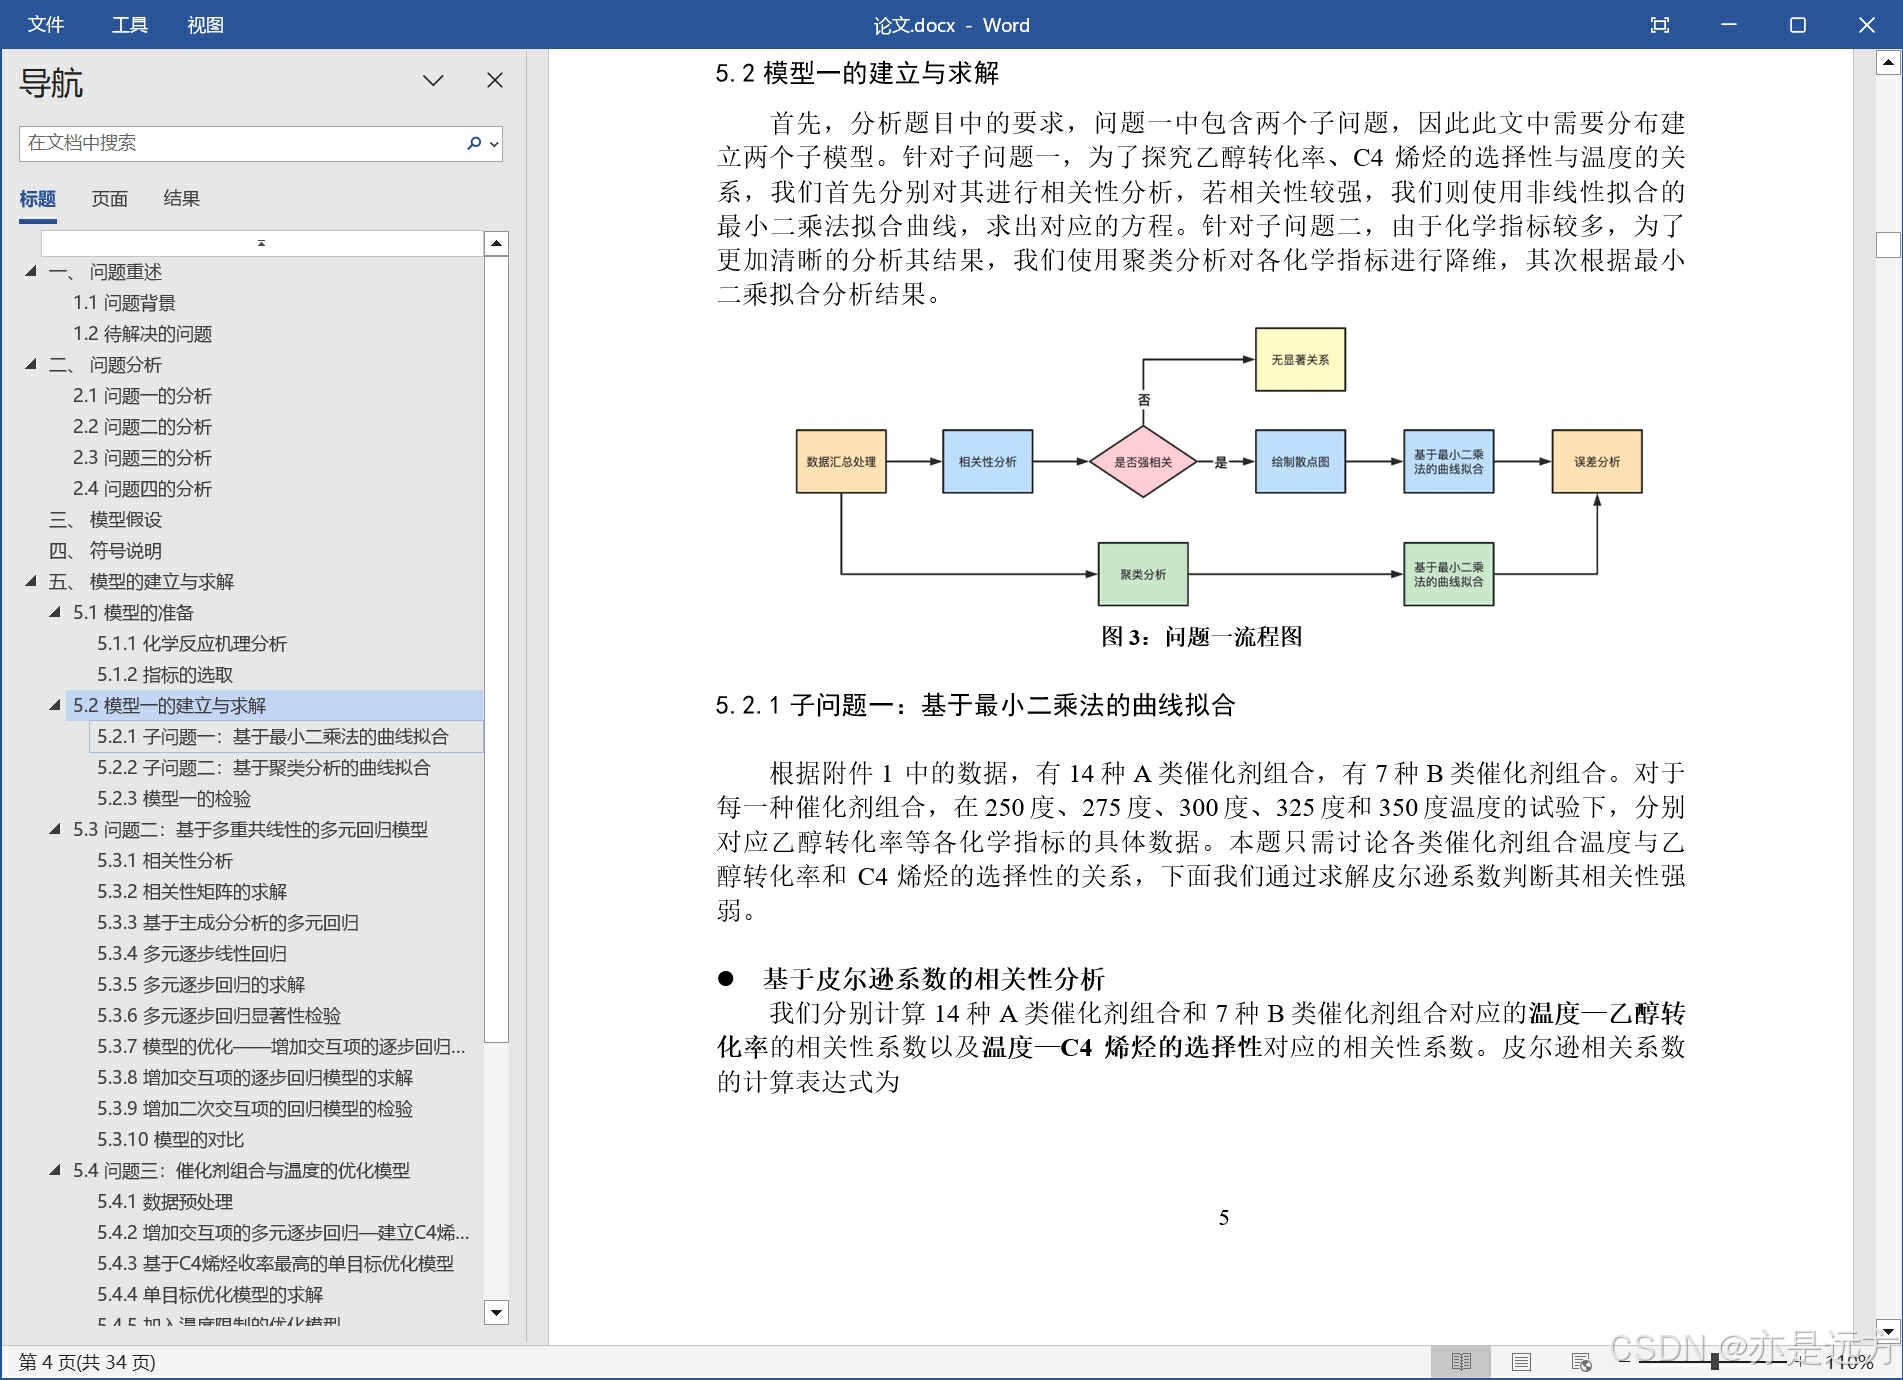Go to heading 5.4.4 单目标优化模型的求解

[x=210, y=1294]
